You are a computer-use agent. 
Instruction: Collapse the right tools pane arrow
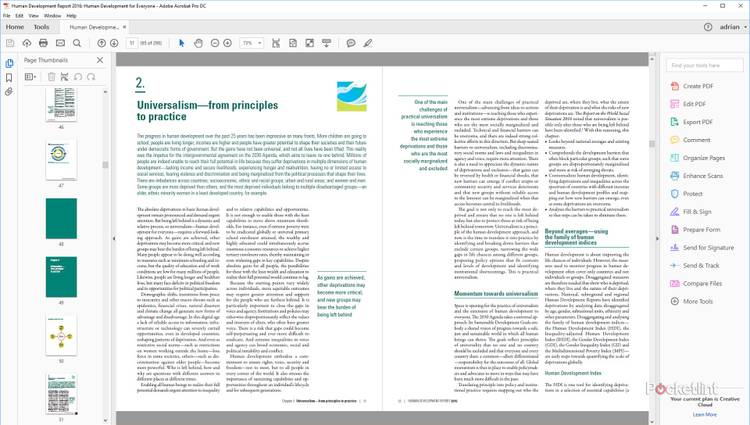tap(657, 238)
